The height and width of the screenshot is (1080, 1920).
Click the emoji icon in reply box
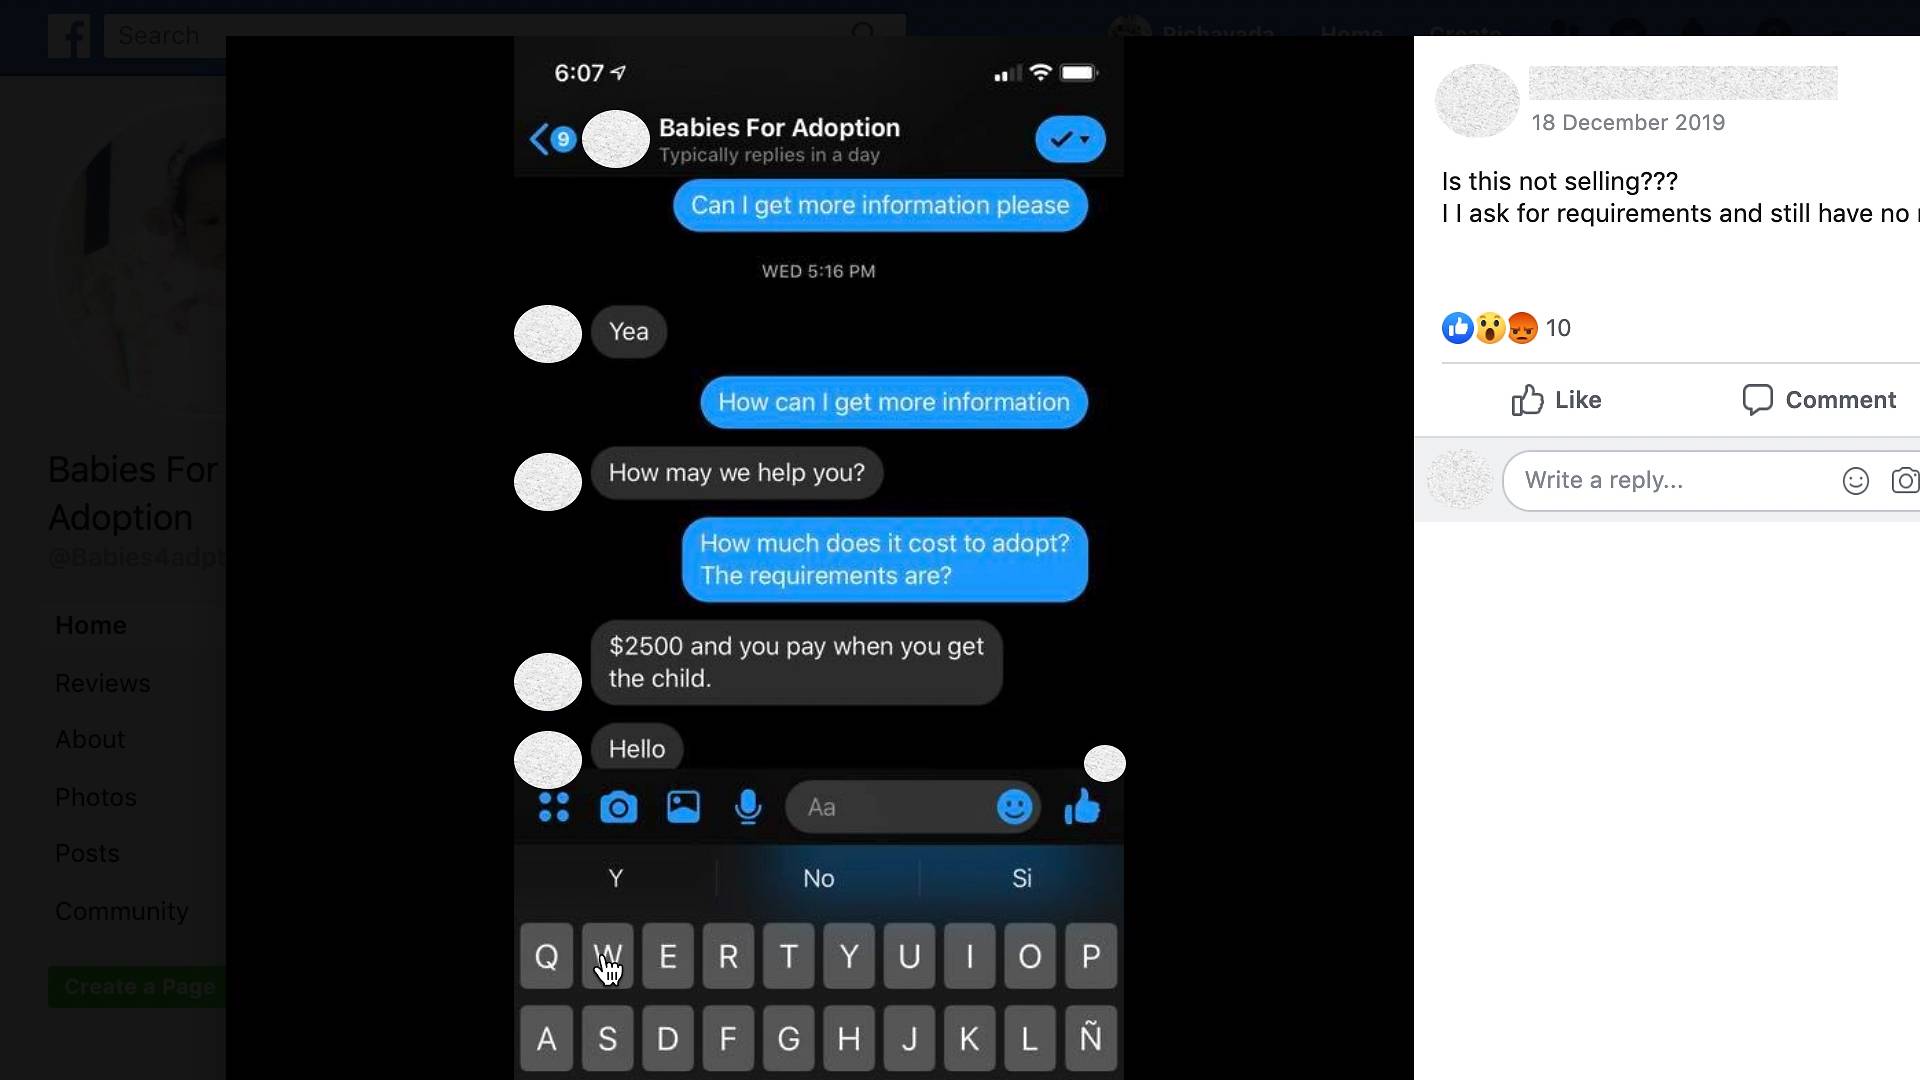1855,481
